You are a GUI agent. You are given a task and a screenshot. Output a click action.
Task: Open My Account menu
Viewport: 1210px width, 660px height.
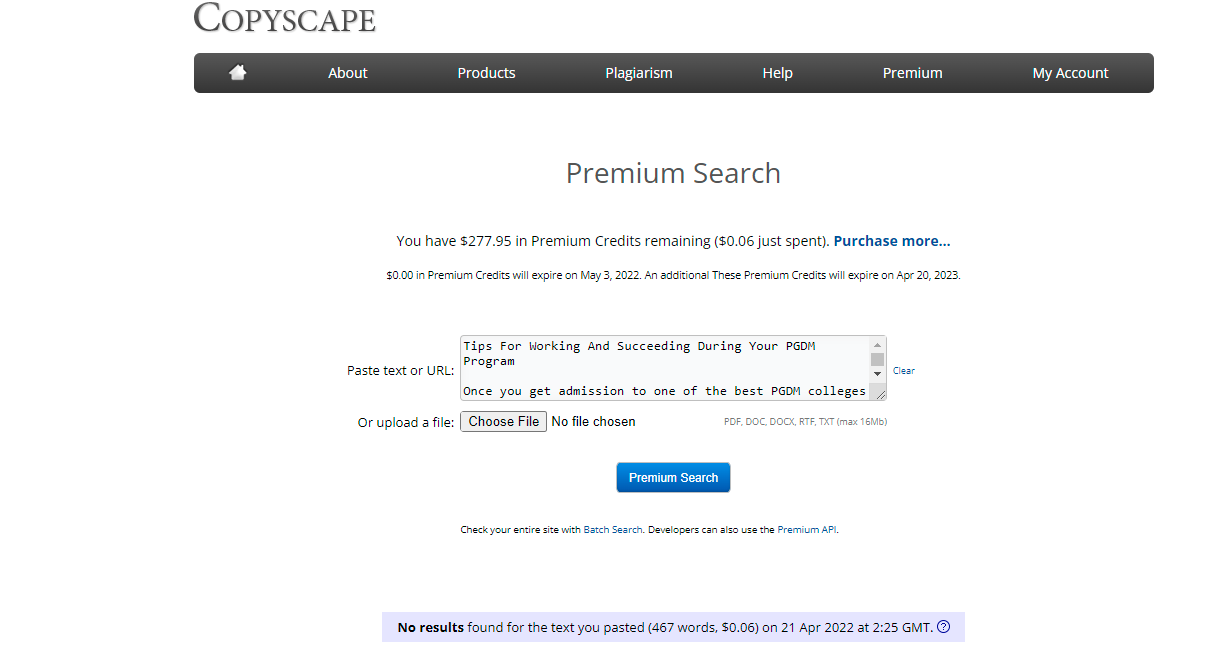(1070, 73)
